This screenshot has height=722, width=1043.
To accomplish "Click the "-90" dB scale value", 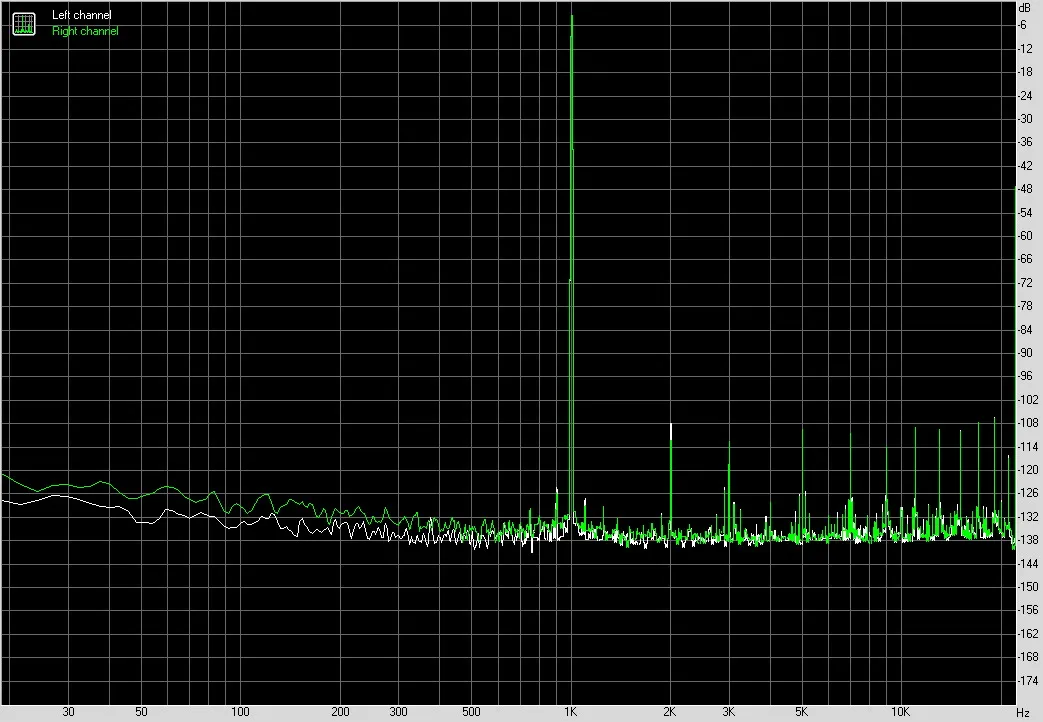I will (1025, 353).
